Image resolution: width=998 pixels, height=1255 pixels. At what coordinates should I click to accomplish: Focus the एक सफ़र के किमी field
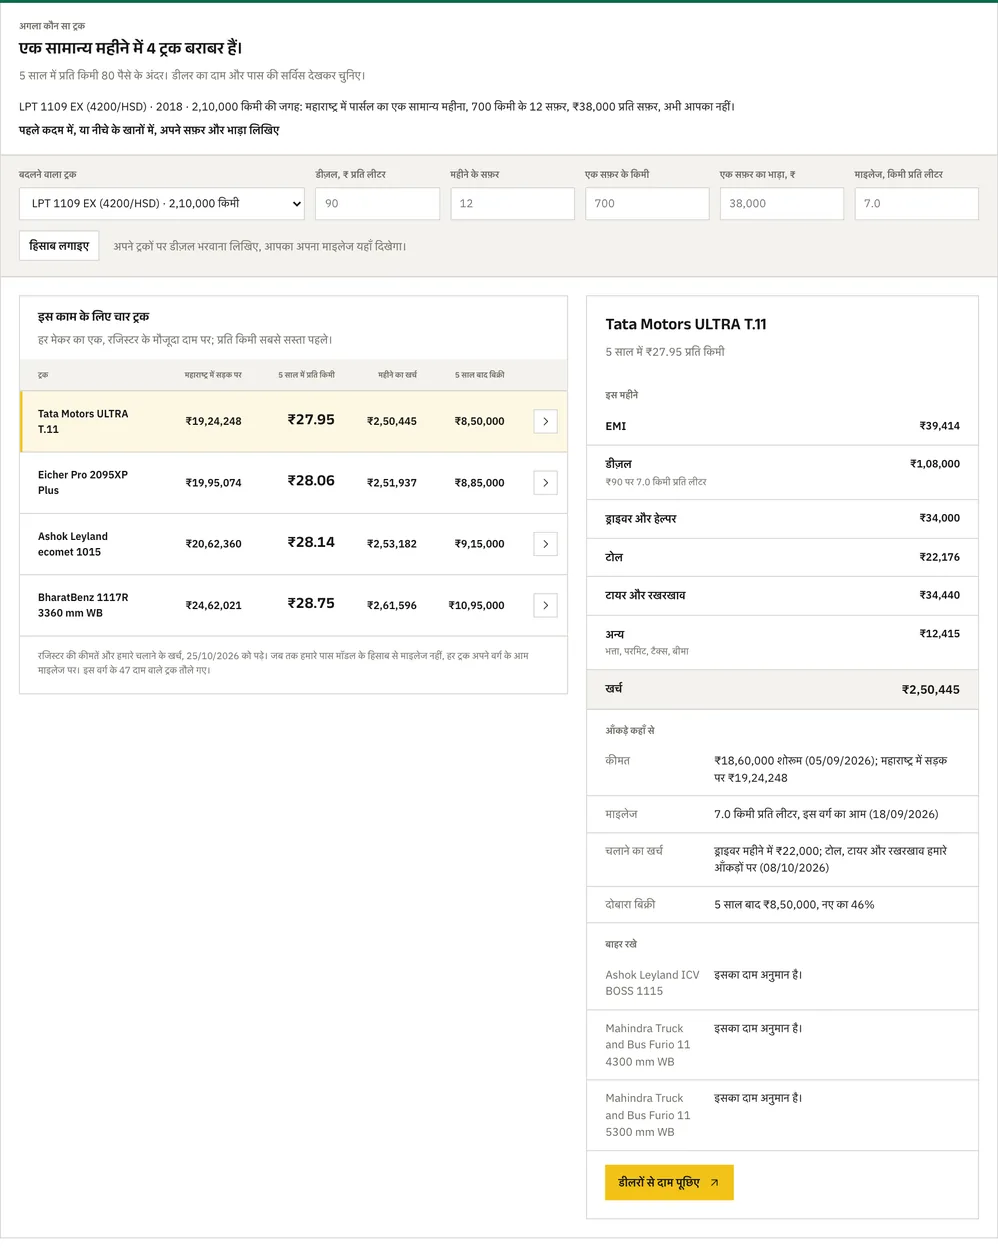(647, 203)
